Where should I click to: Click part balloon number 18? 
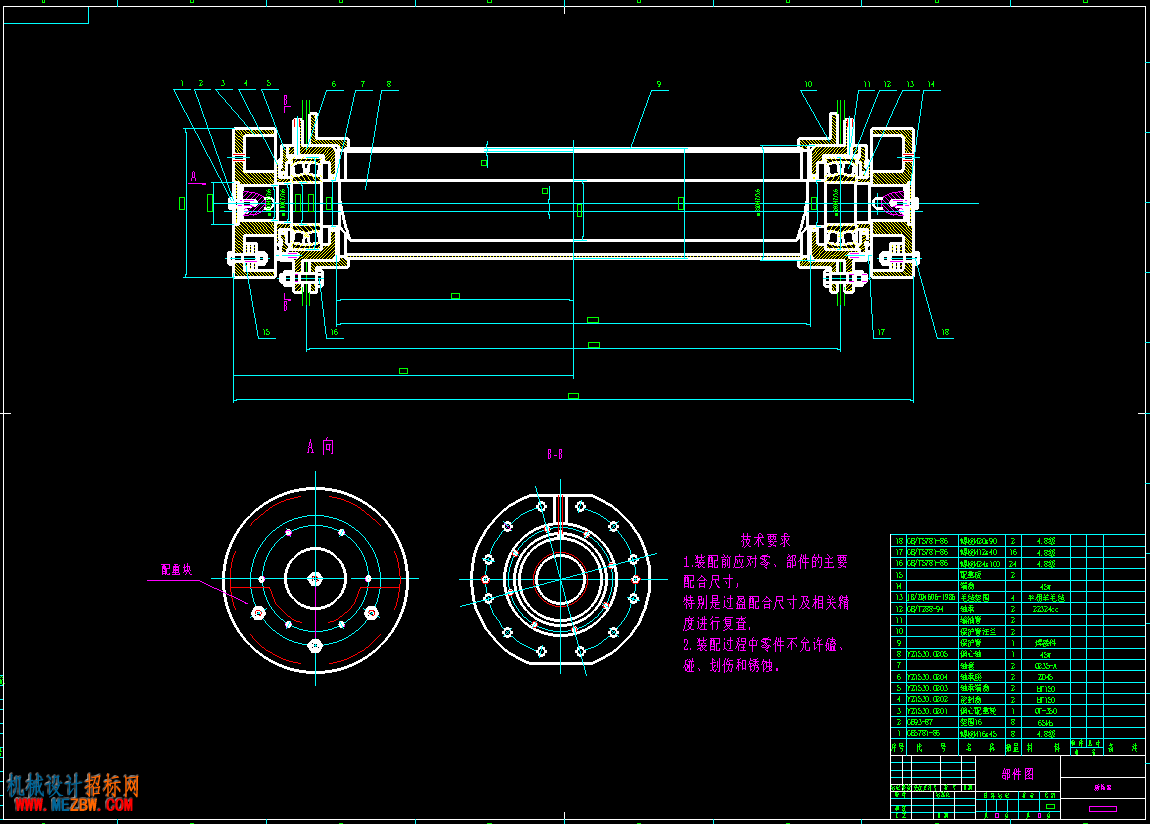click(x=945, y=332)
